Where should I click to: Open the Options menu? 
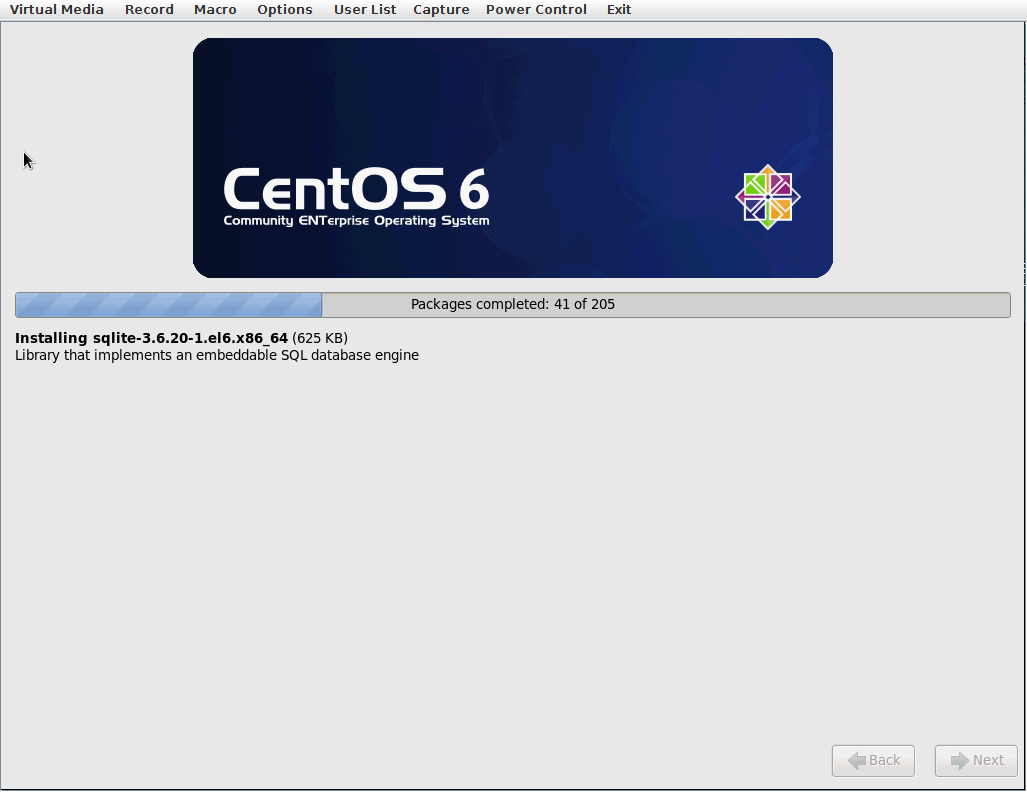coord(284,10)
